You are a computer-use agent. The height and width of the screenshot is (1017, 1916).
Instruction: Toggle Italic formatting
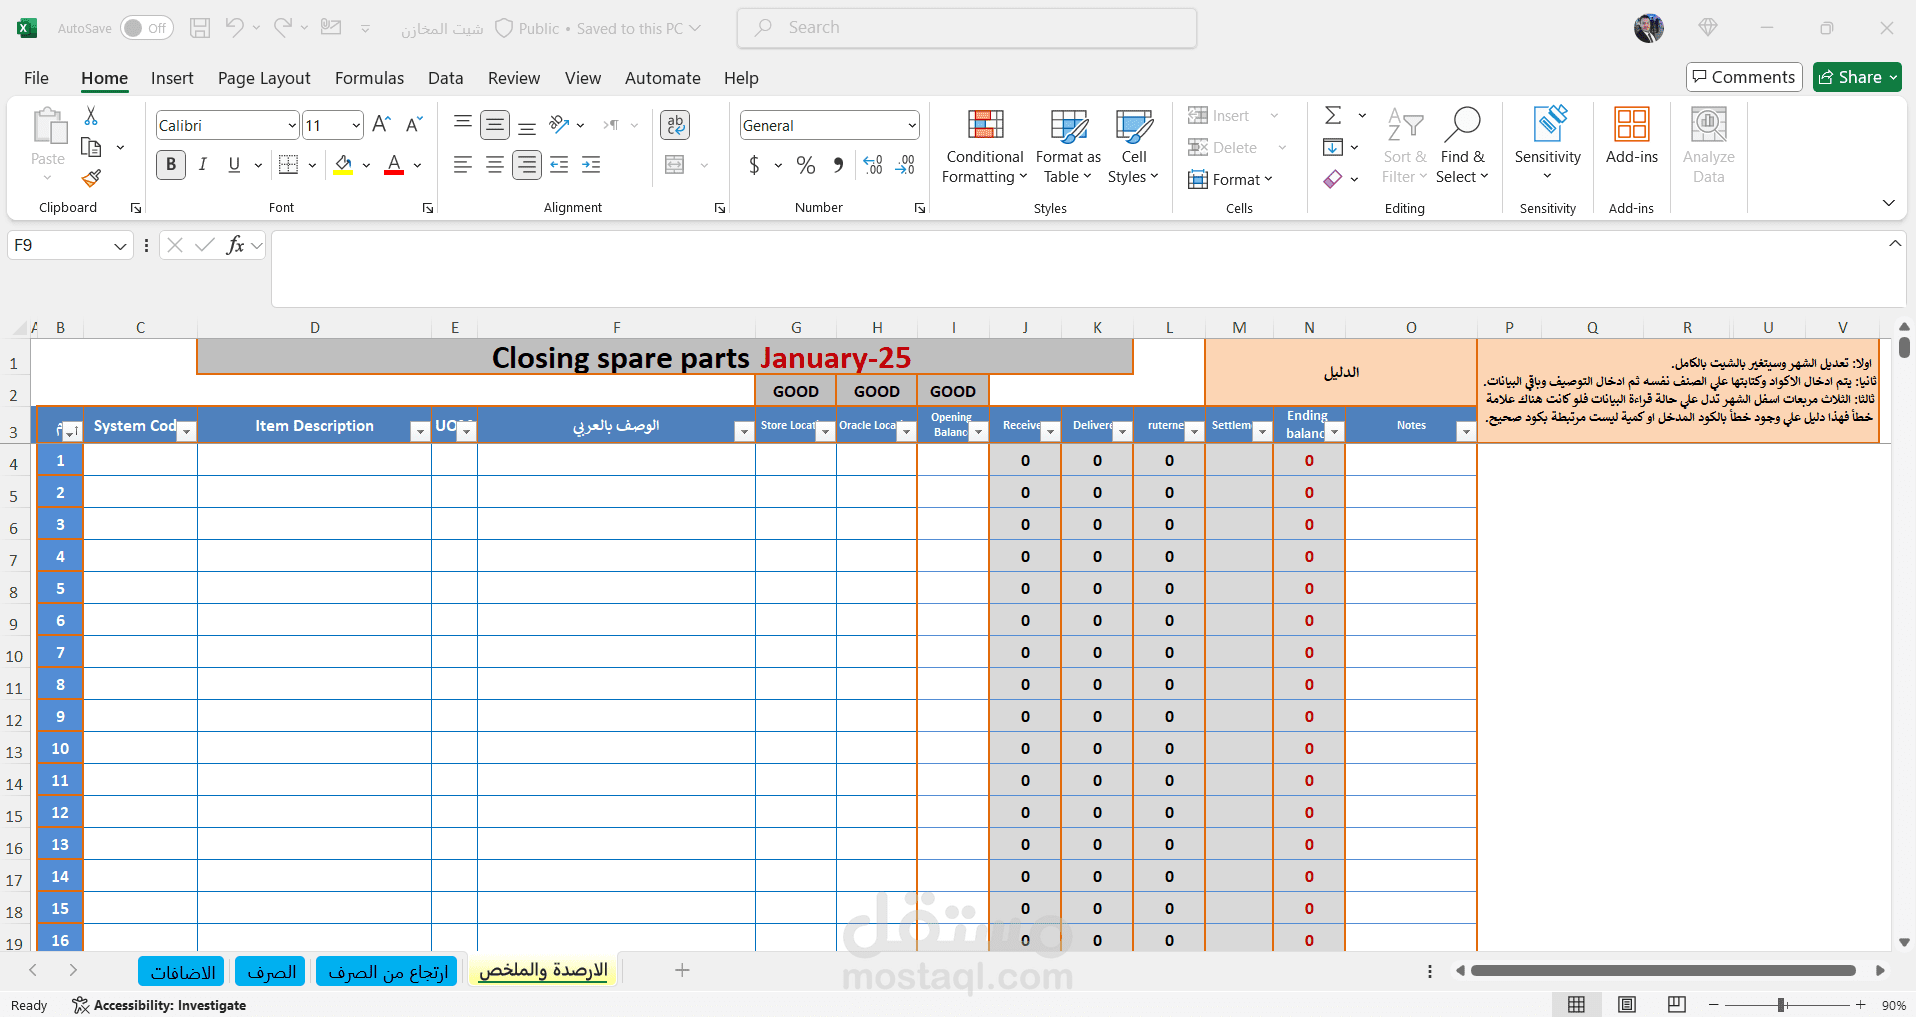click(203, 165)
